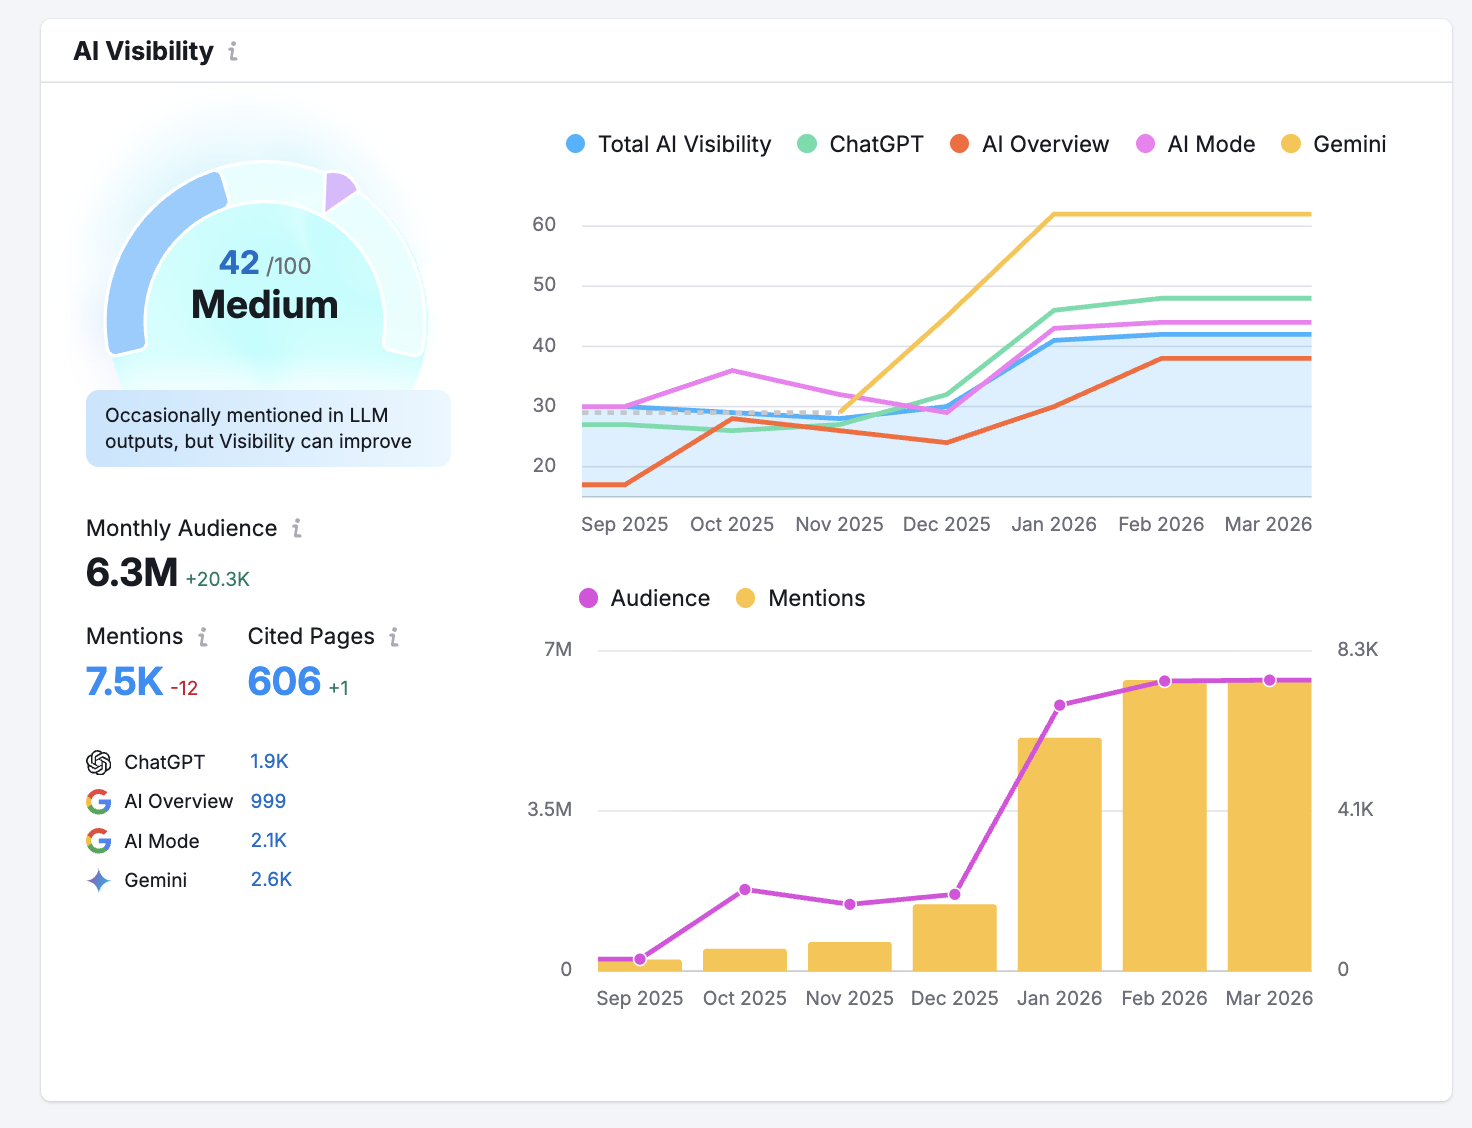Click the 6.3M monthly audience value
This screenshot has width=1472, height=1128.
(132, 573)
